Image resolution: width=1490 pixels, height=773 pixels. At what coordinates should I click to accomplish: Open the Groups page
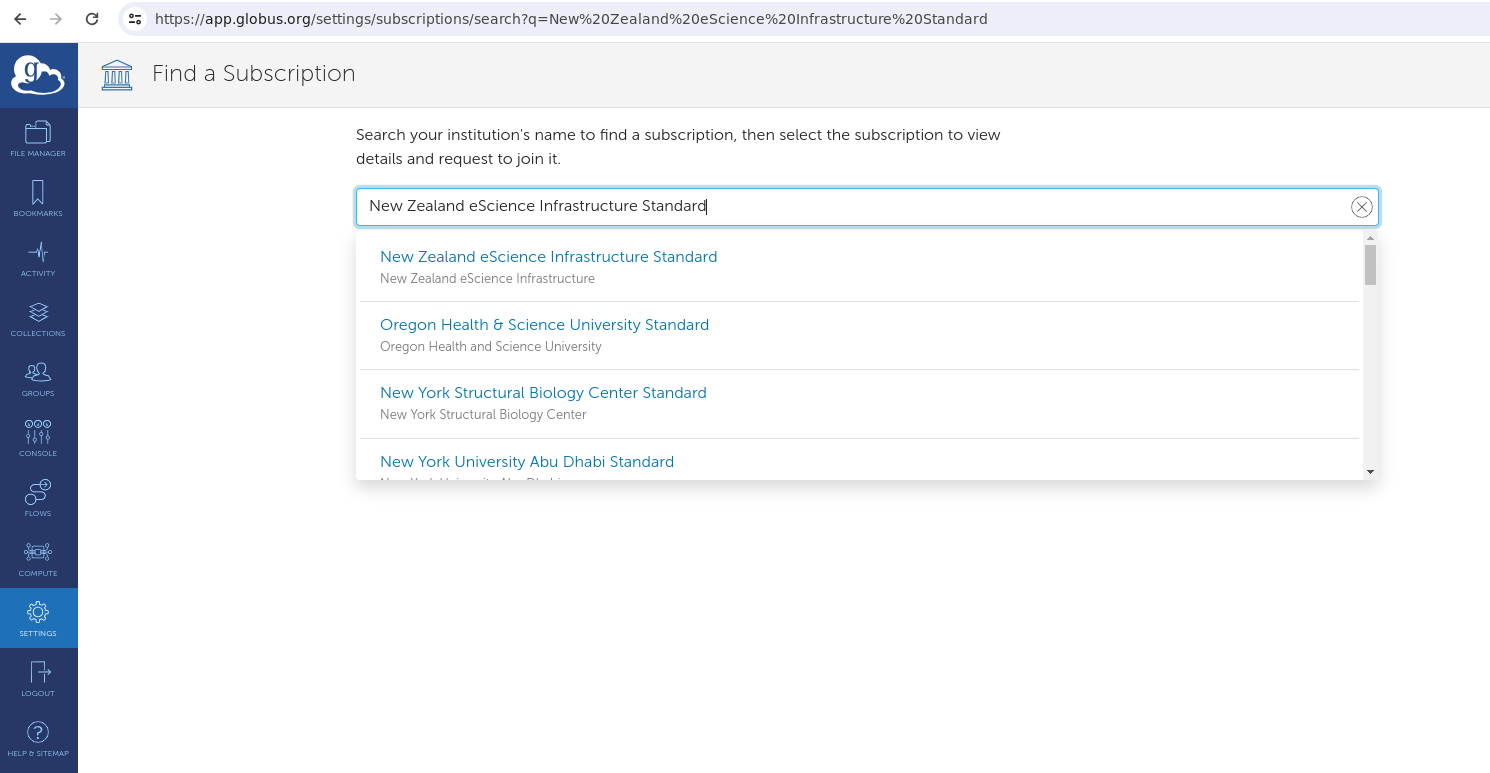38,378
